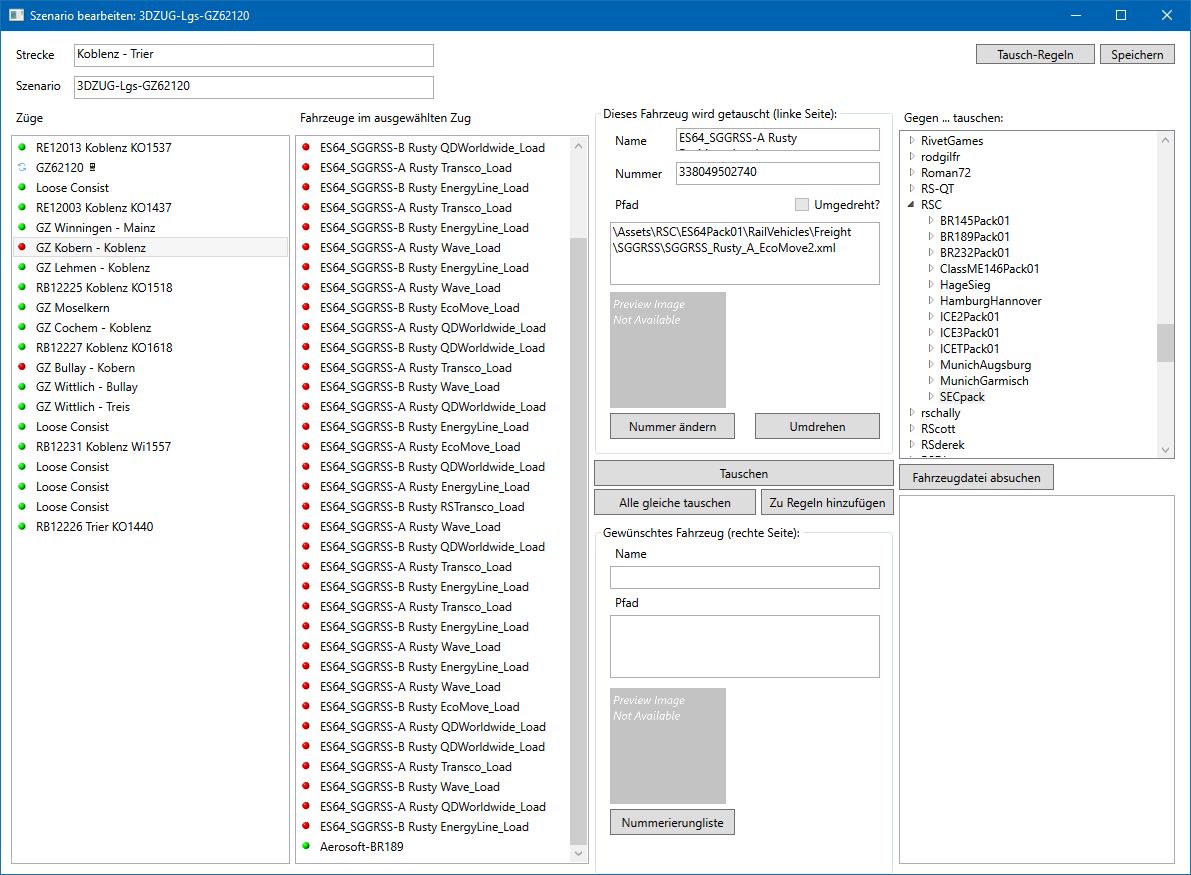Click the green dot next to GZ Moselkern
The width and height of the screenshot is (1191, 875).
(x=22, y=307)
